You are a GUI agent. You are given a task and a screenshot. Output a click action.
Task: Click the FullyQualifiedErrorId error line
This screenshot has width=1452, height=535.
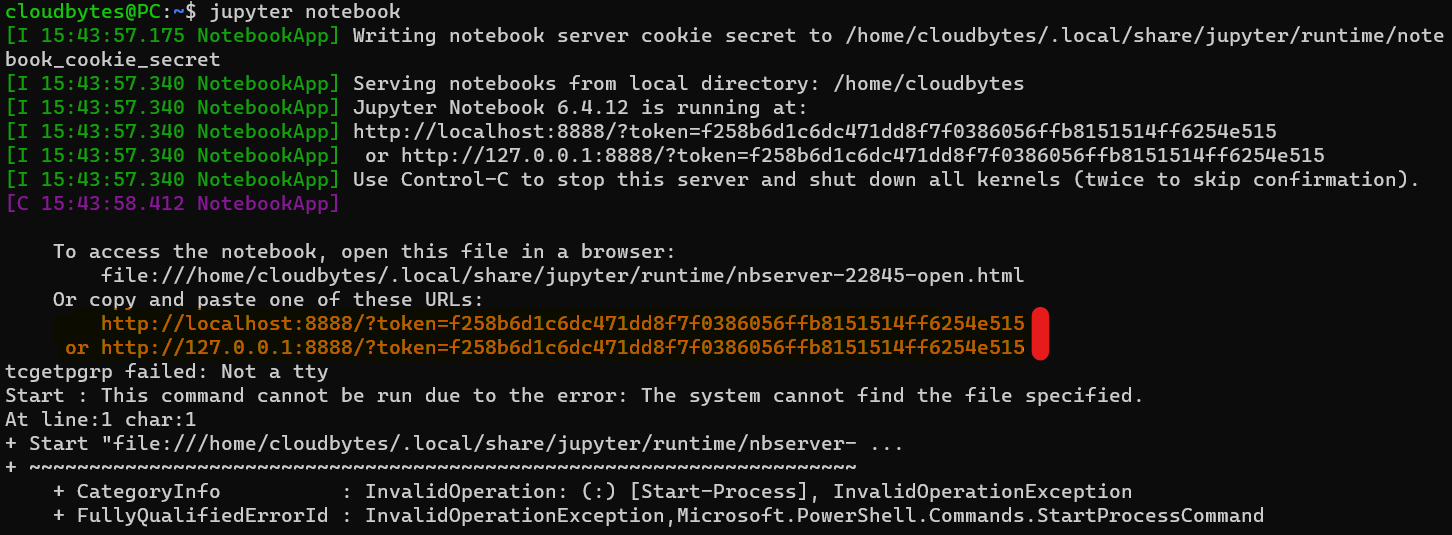click(x=658, y=515)
